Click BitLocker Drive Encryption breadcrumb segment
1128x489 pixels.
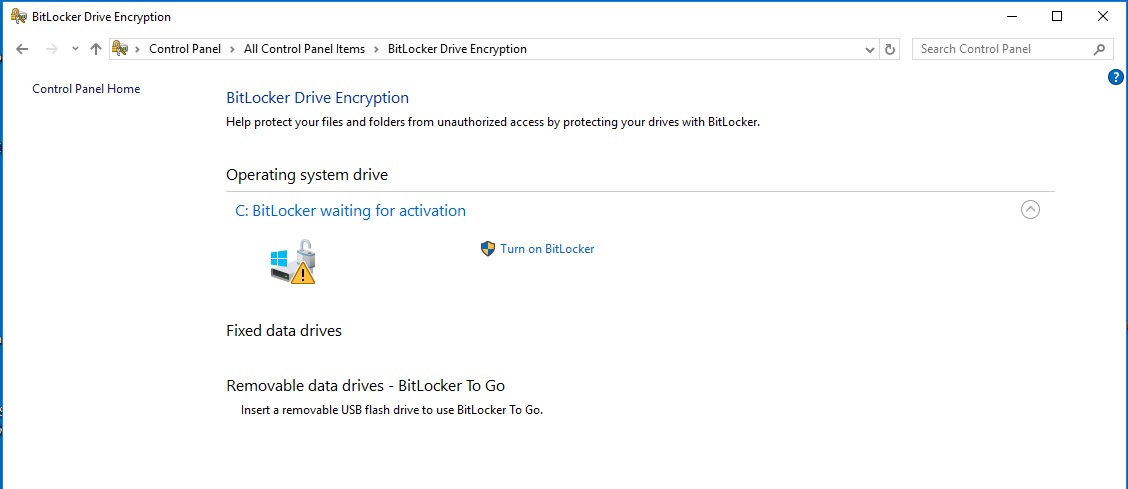pos(456,49)
